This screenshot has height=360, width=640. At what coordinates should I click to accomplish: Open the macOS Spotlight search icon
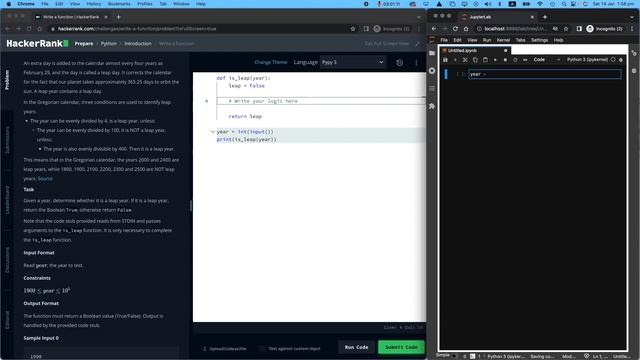point(564,4)
